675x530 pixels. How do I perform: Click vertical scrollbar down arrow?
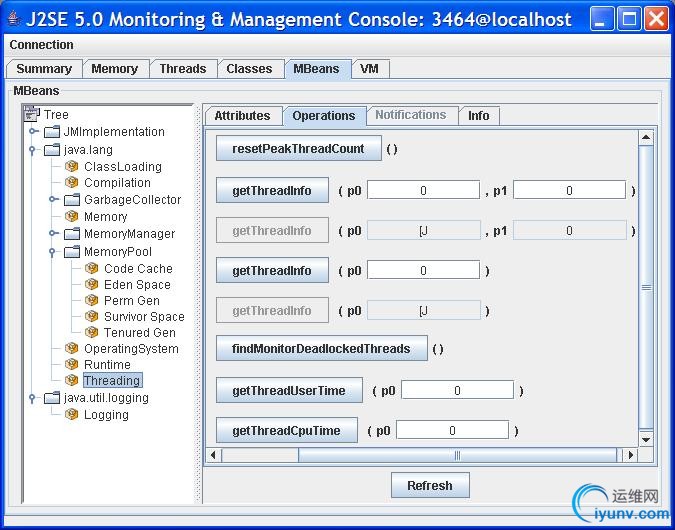646,440
